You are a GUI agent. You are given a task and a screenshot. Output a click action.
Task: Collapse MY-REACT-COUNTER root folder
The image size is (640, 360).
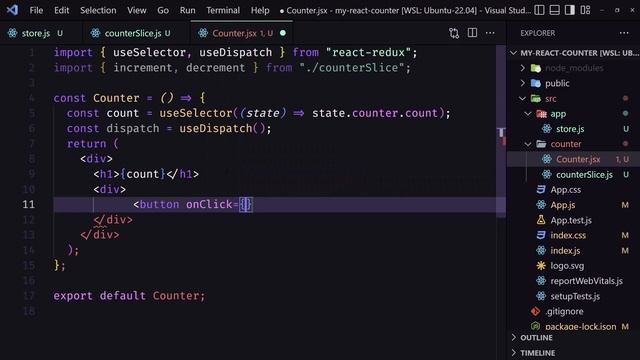(x=513, y=53)
